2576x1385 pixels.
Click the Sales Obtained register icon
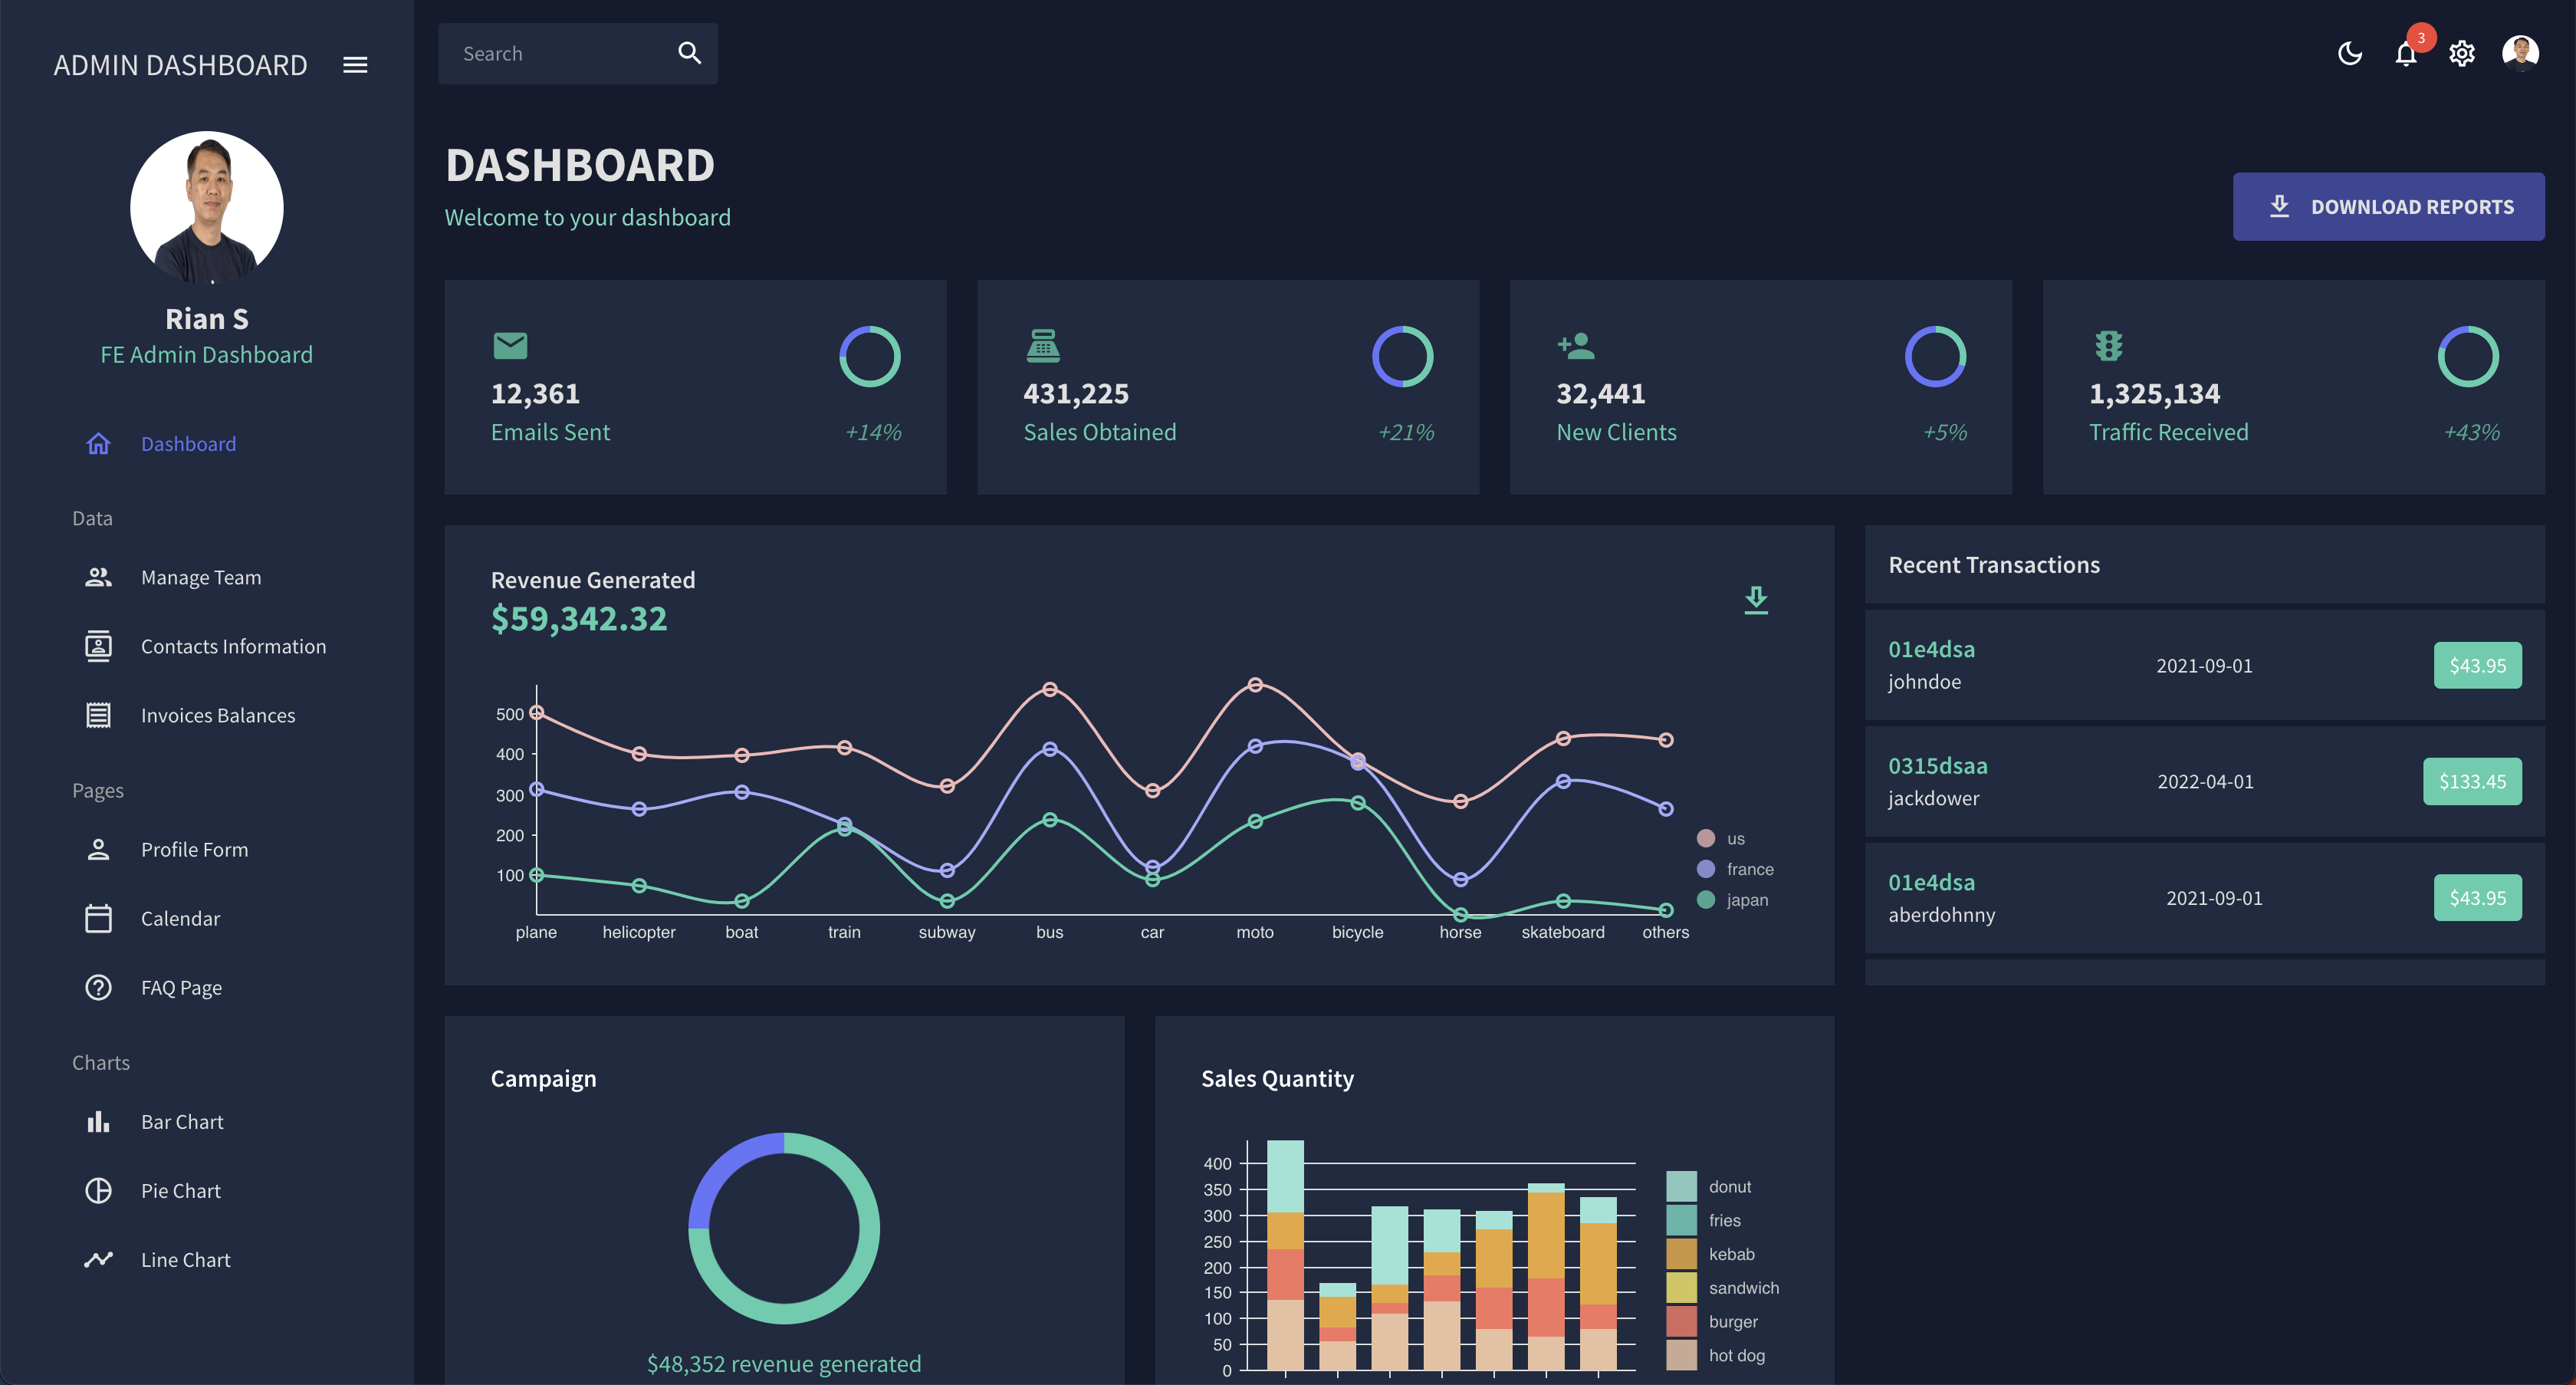pos(1042,345)
